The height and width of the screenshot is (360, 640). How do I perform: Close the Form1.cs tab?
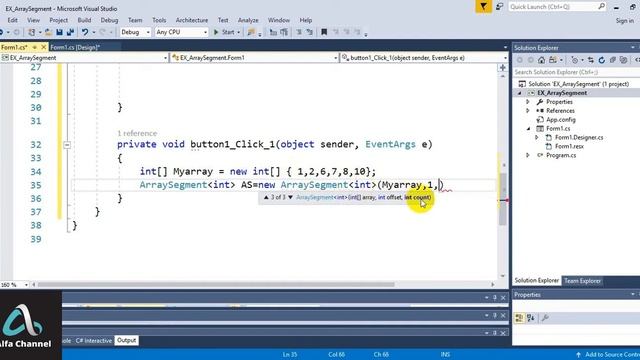pos(44,47)
